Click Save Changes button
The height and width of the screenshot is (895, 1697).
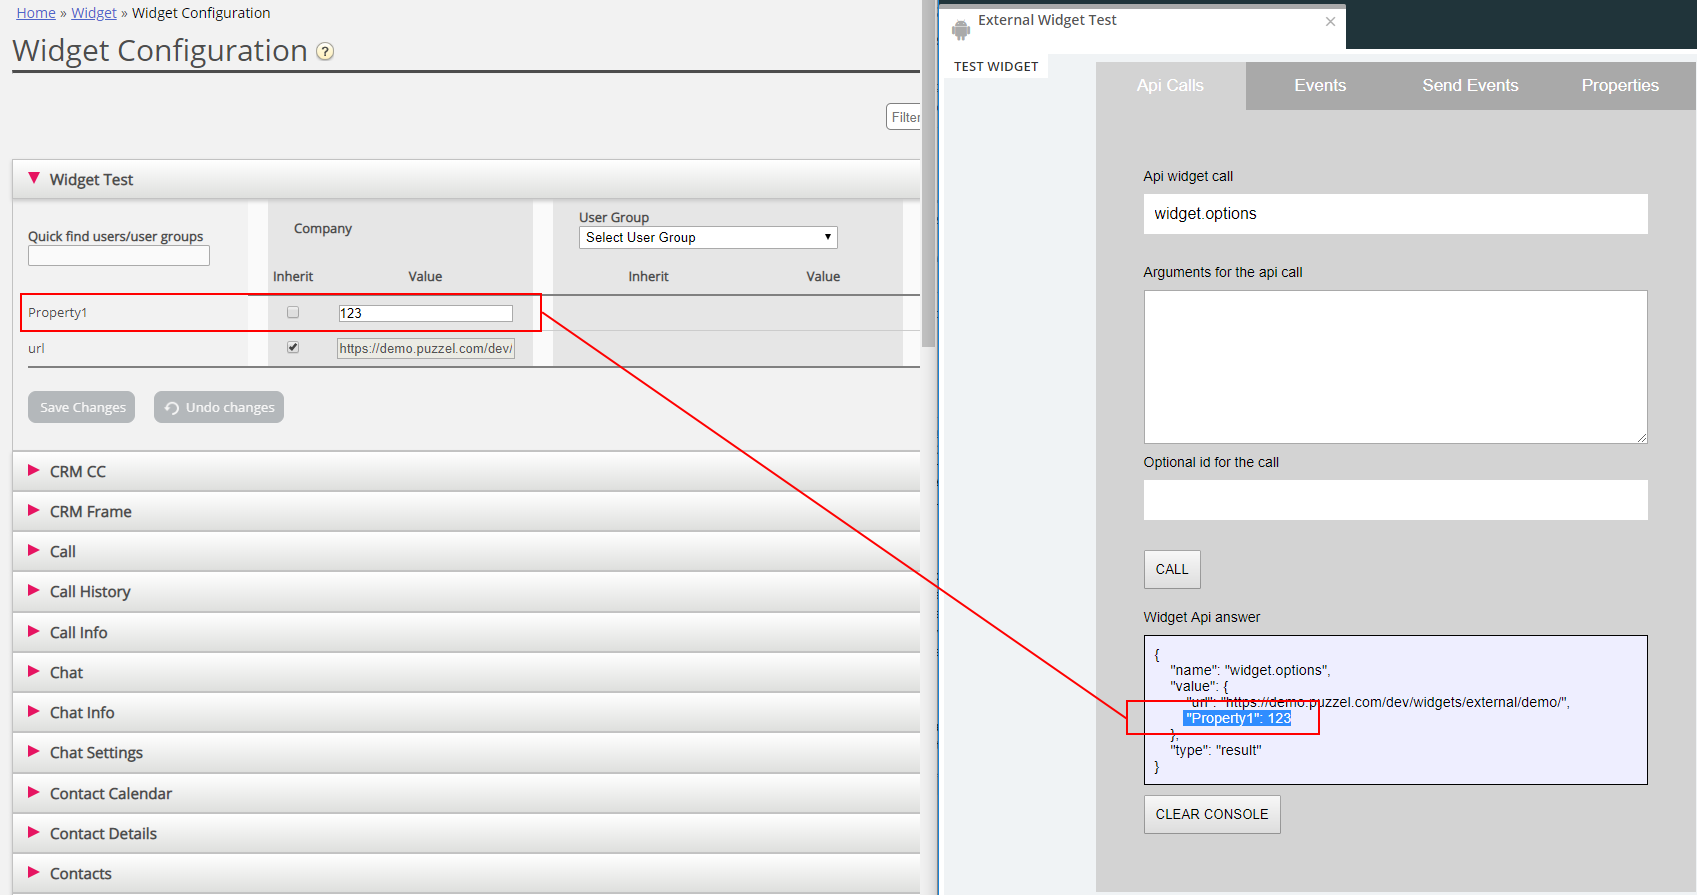pos(82,407)
